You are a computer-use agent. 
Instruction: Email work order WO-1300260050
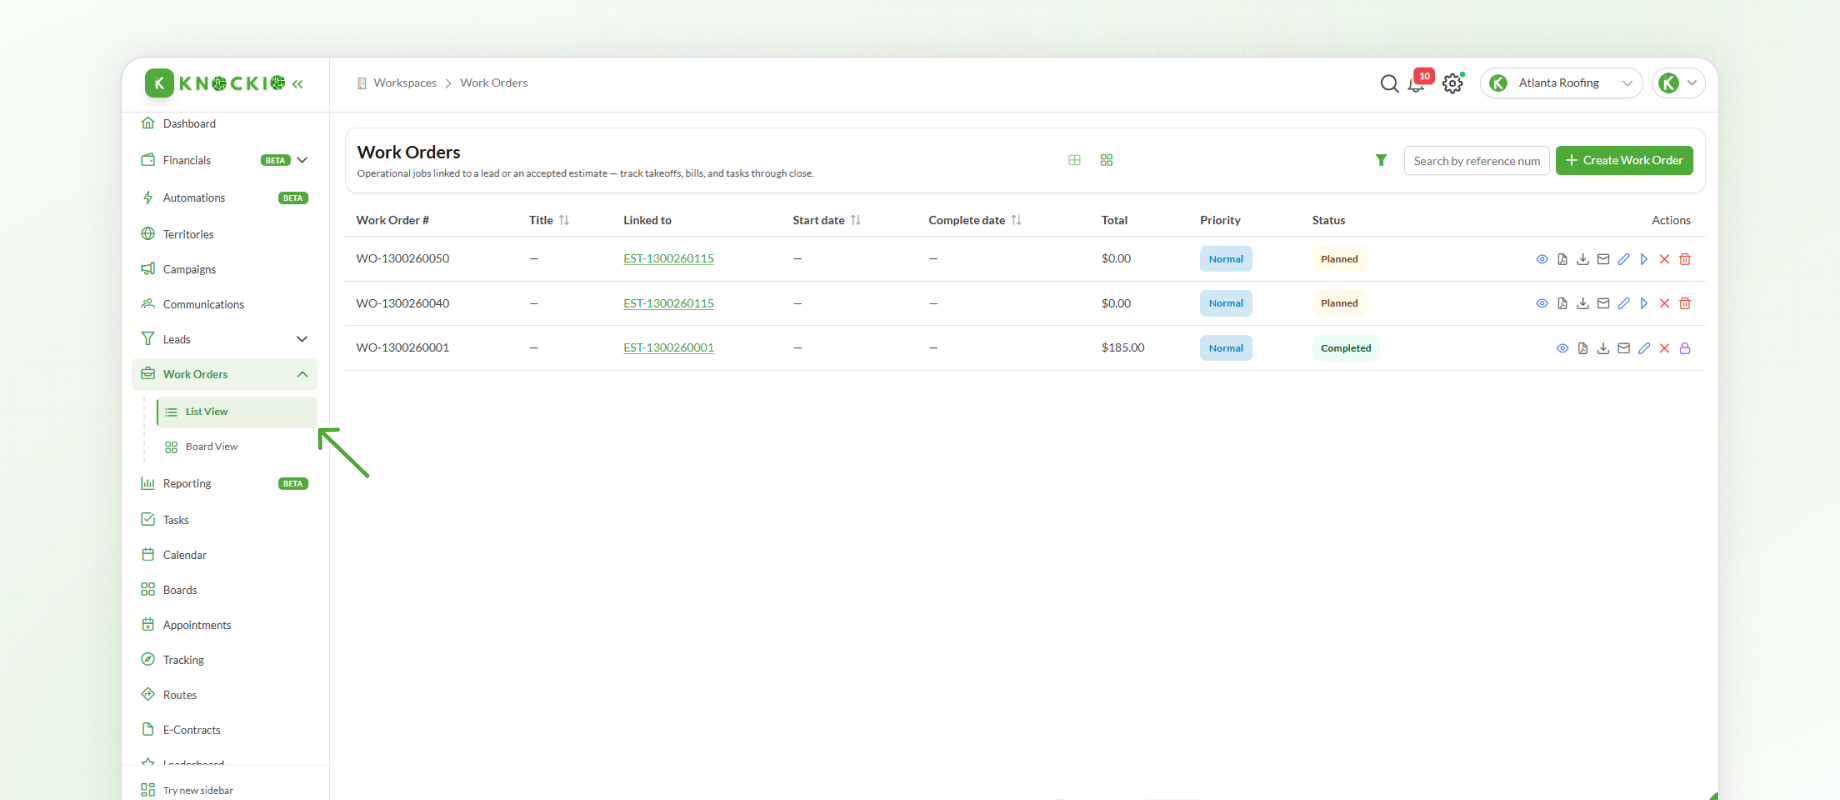(1603, 259)
